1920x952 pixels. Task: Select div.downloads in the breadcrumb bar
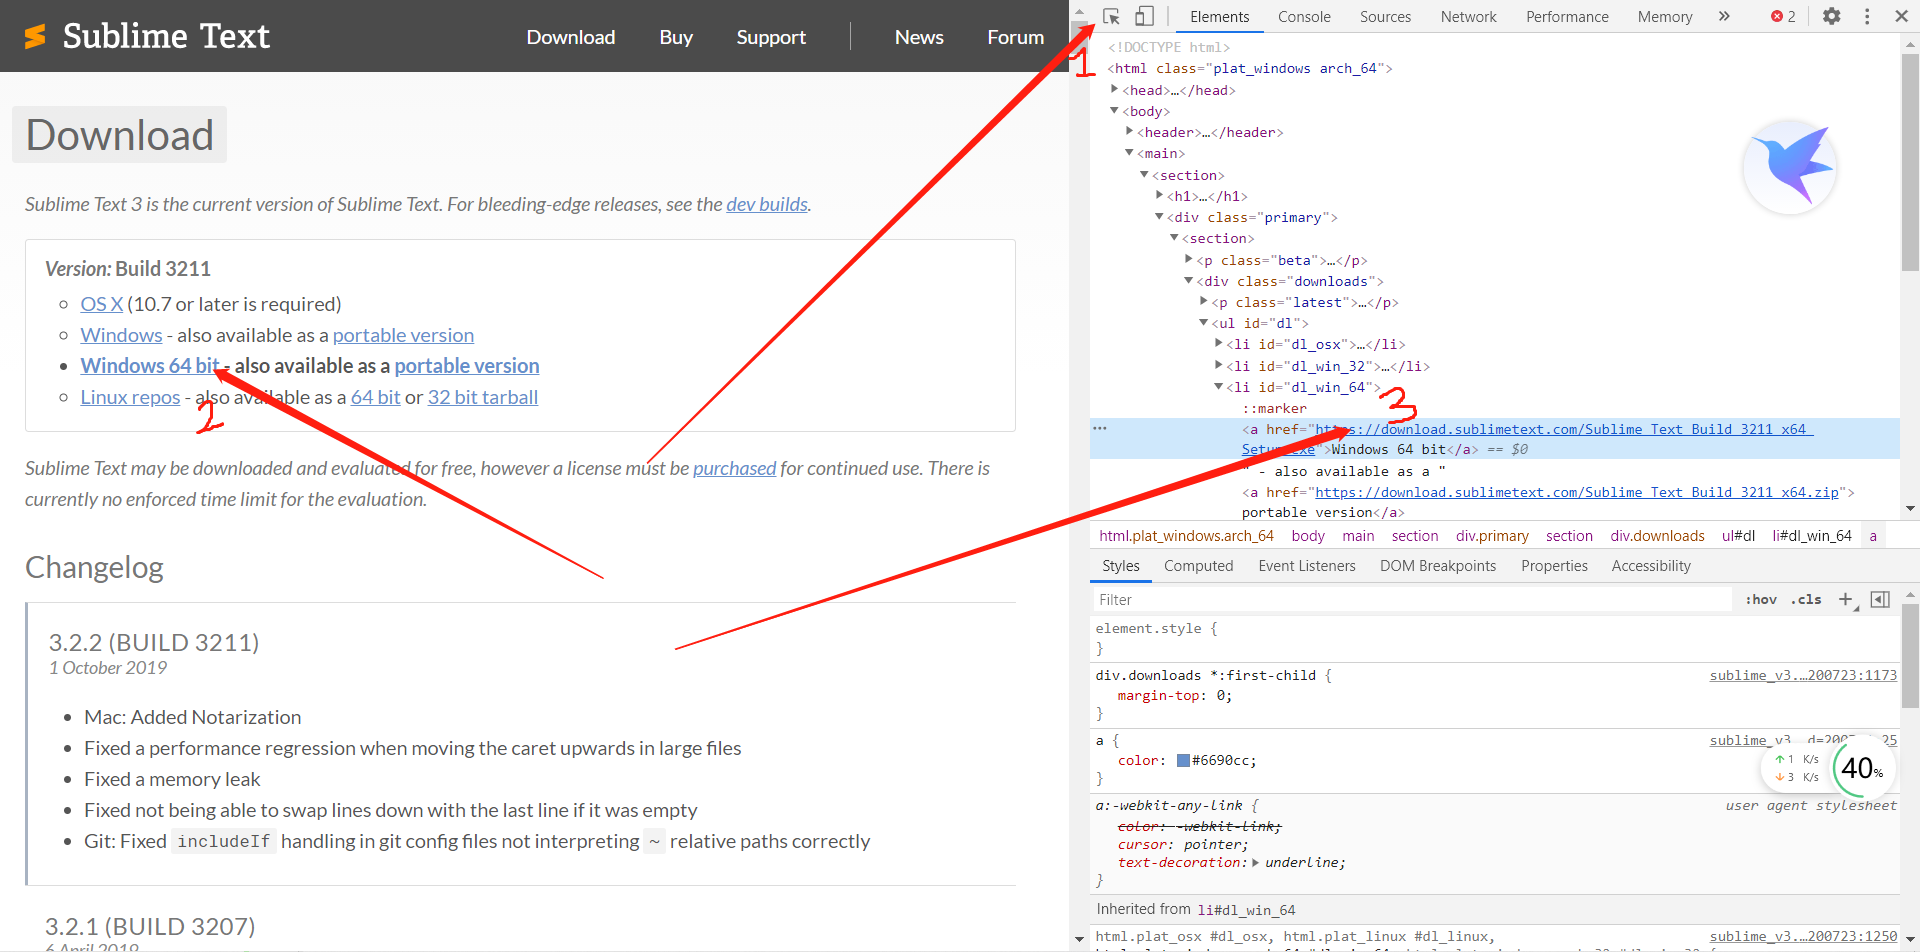point(1657,536)
